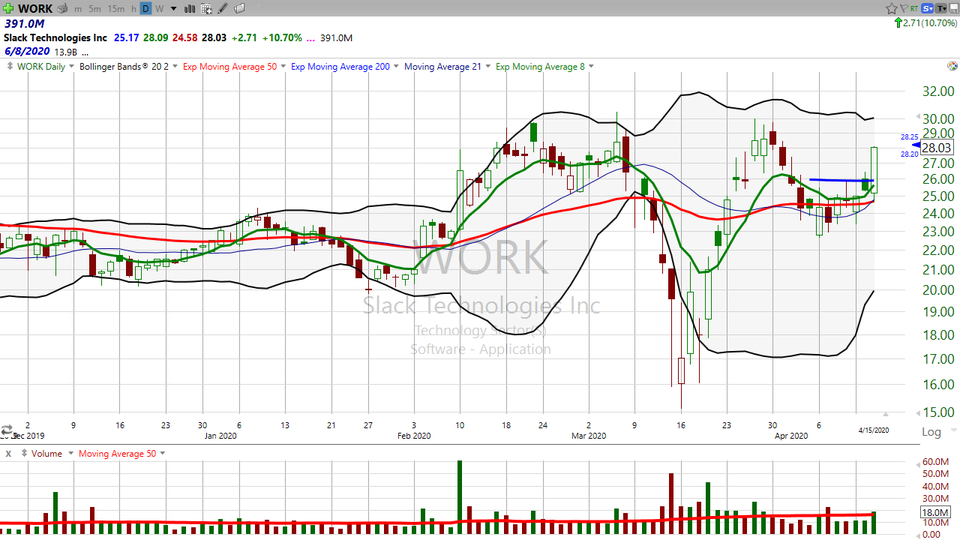Viewport: 960px width, 540px height.
Task: Click the Moving Average 21 label
Action: tap(443, 67)
